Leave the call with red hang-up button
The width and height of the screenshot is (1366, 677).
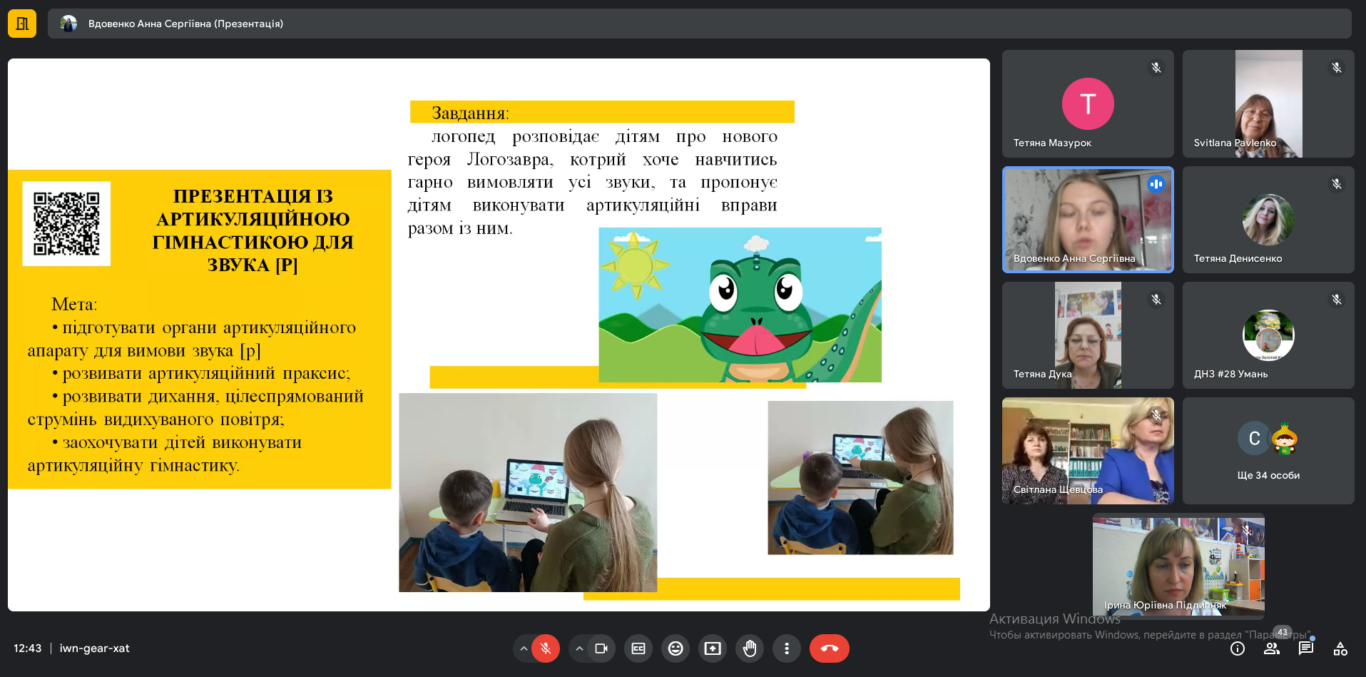tap(829, 648)
